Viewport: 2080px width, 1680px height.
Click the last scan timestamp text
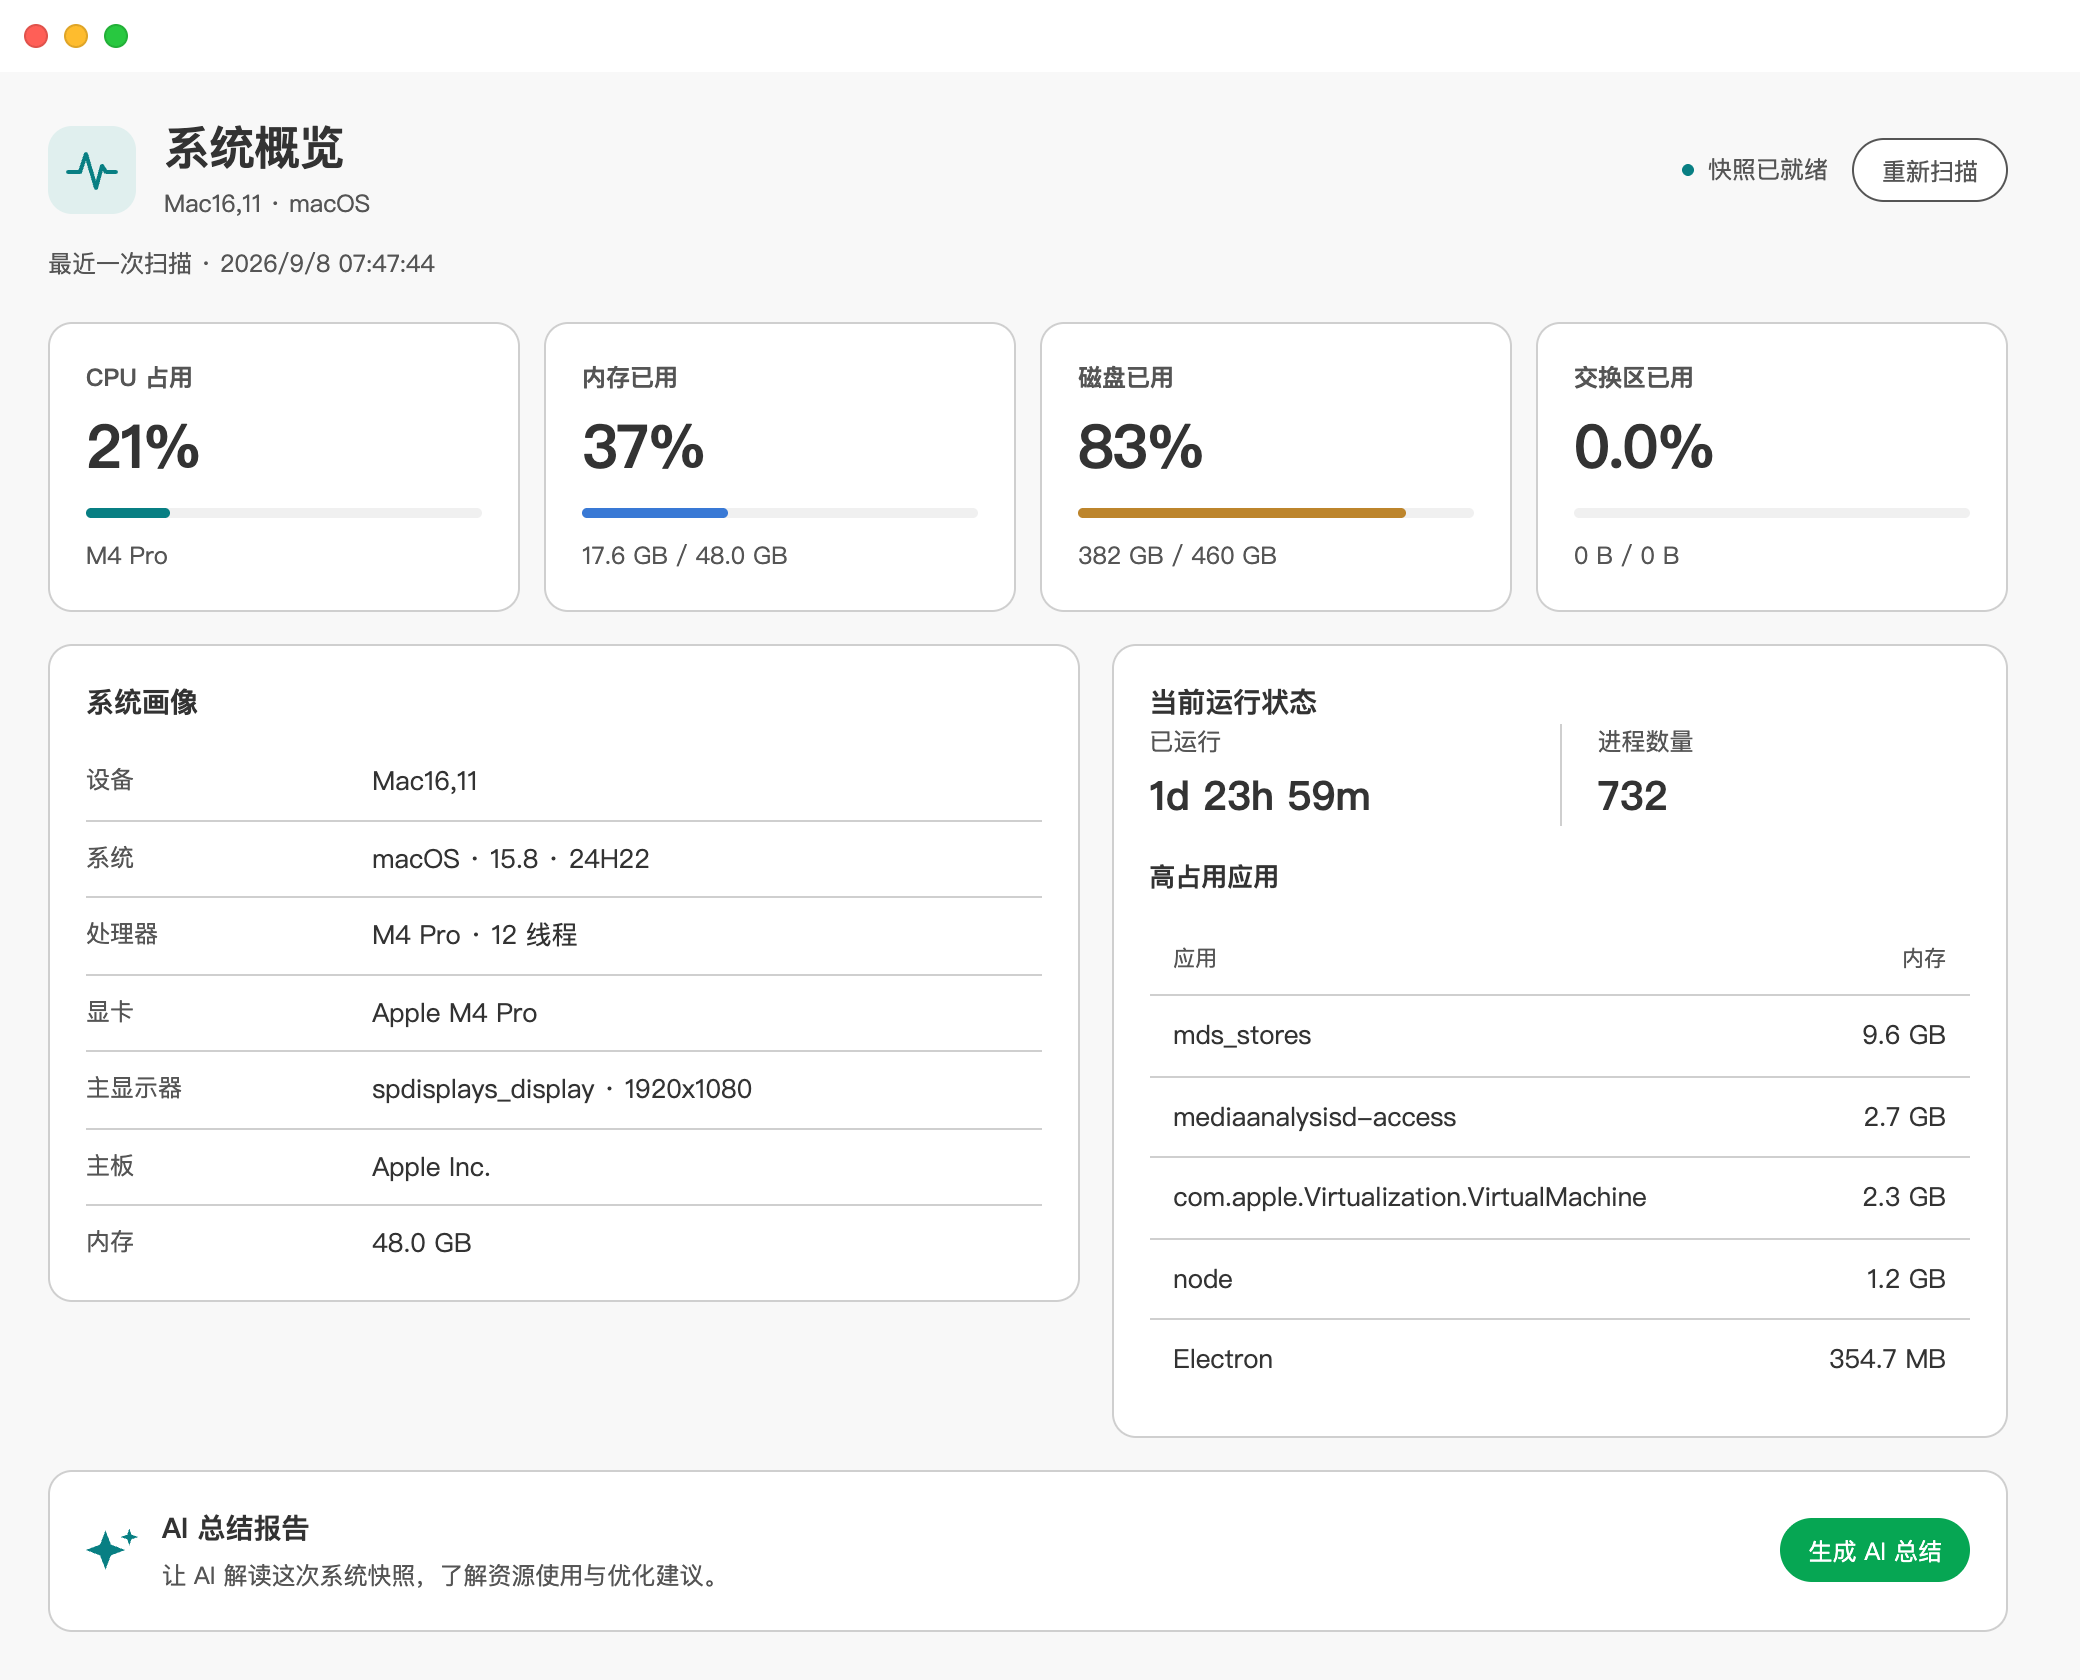click(x=241, y=264)
